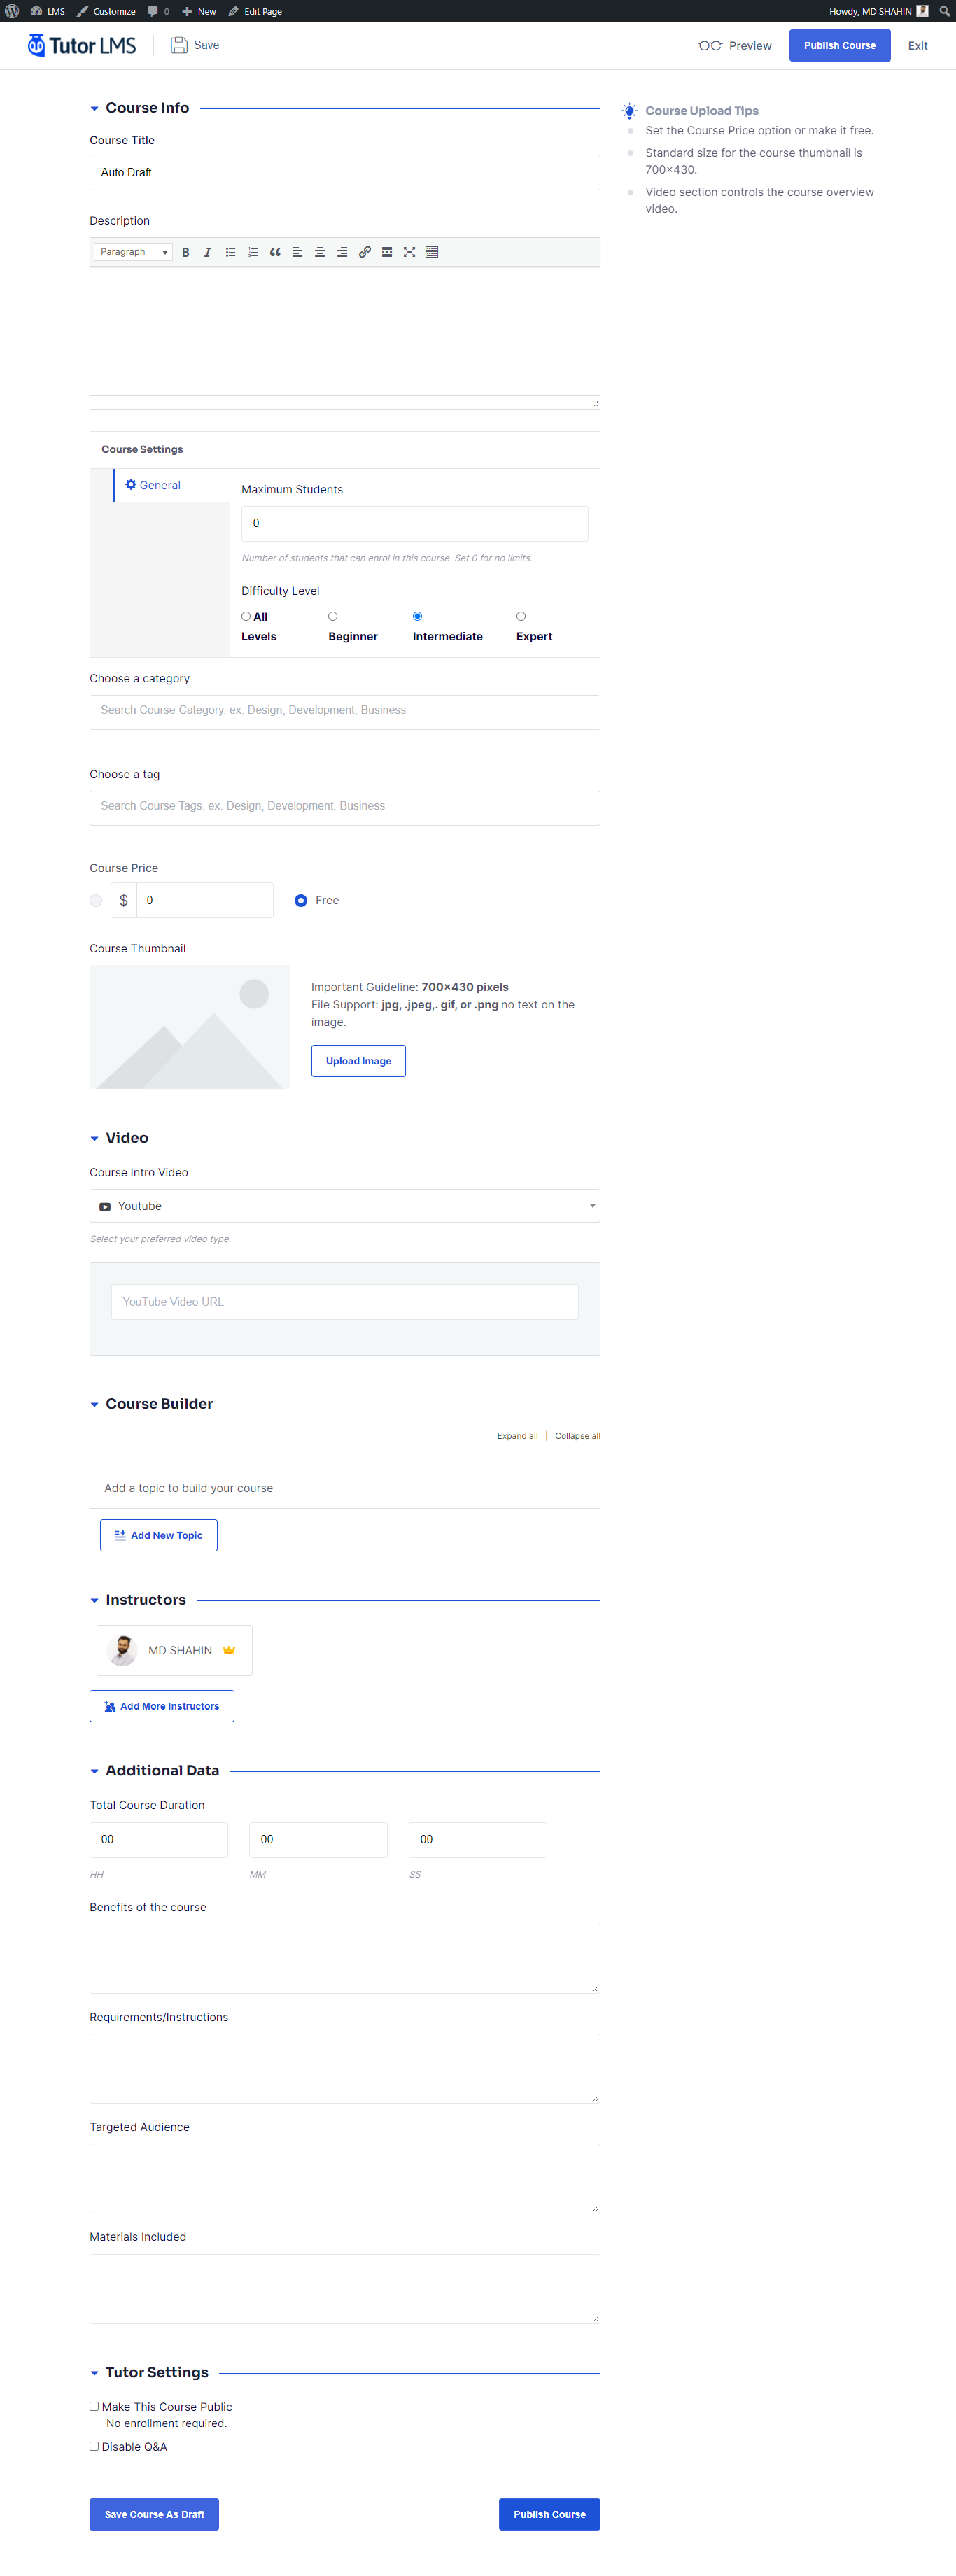Click Add New Topic button
Image resolution: width=956 pixels, height=2576 pixels.
tap(159, 1535)
